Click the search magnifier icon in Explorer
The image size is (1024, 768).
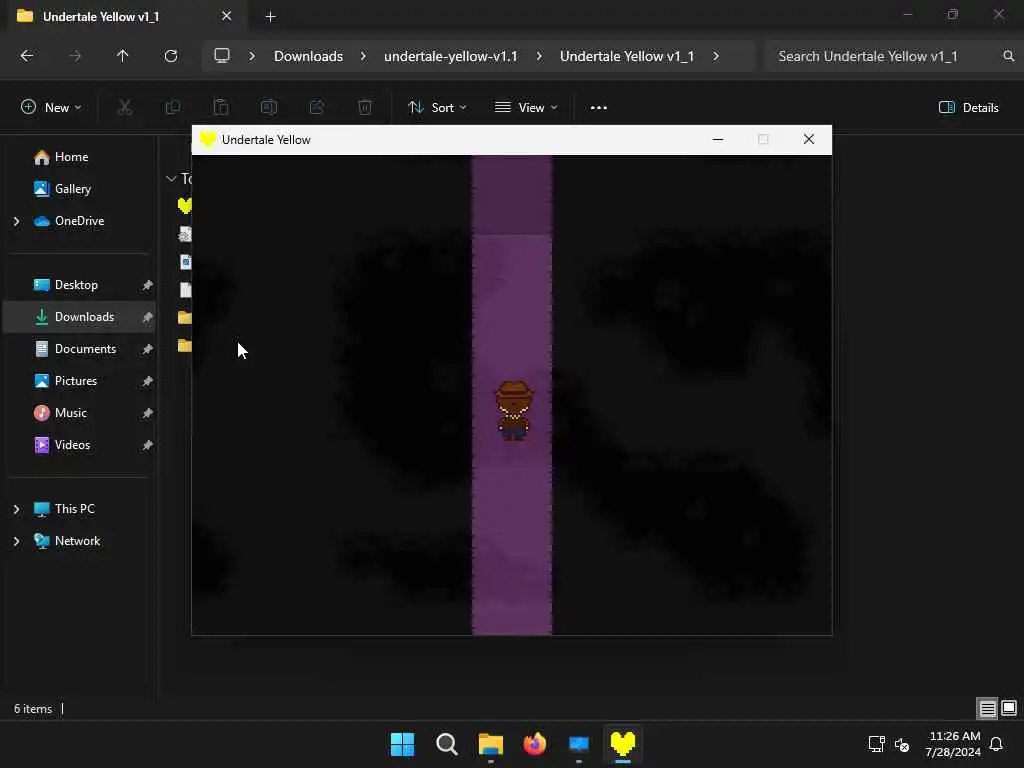[1008, 56]
